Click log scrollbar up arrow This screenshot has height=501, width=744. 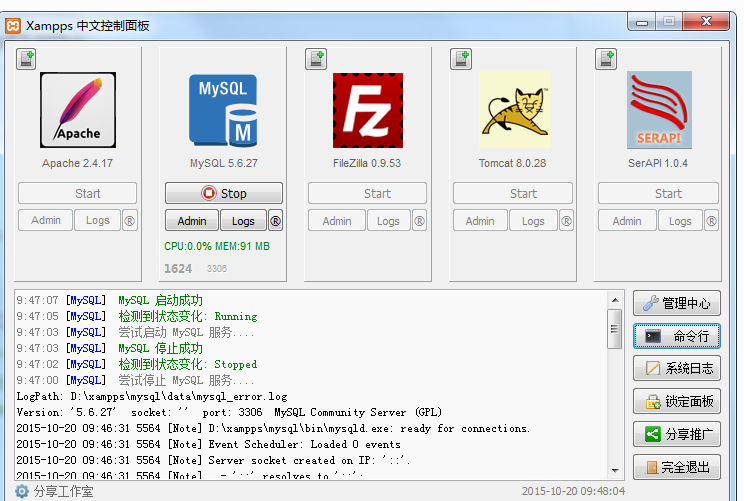[615, 300]
